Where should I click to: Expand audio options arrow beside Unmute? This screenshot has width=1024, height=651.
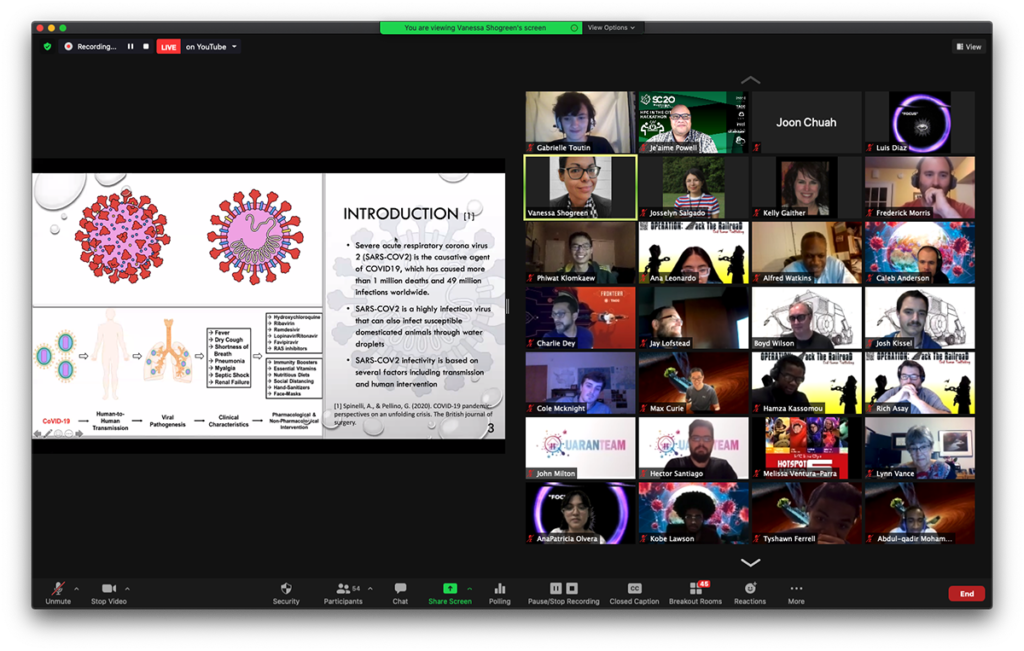(76, 588)
